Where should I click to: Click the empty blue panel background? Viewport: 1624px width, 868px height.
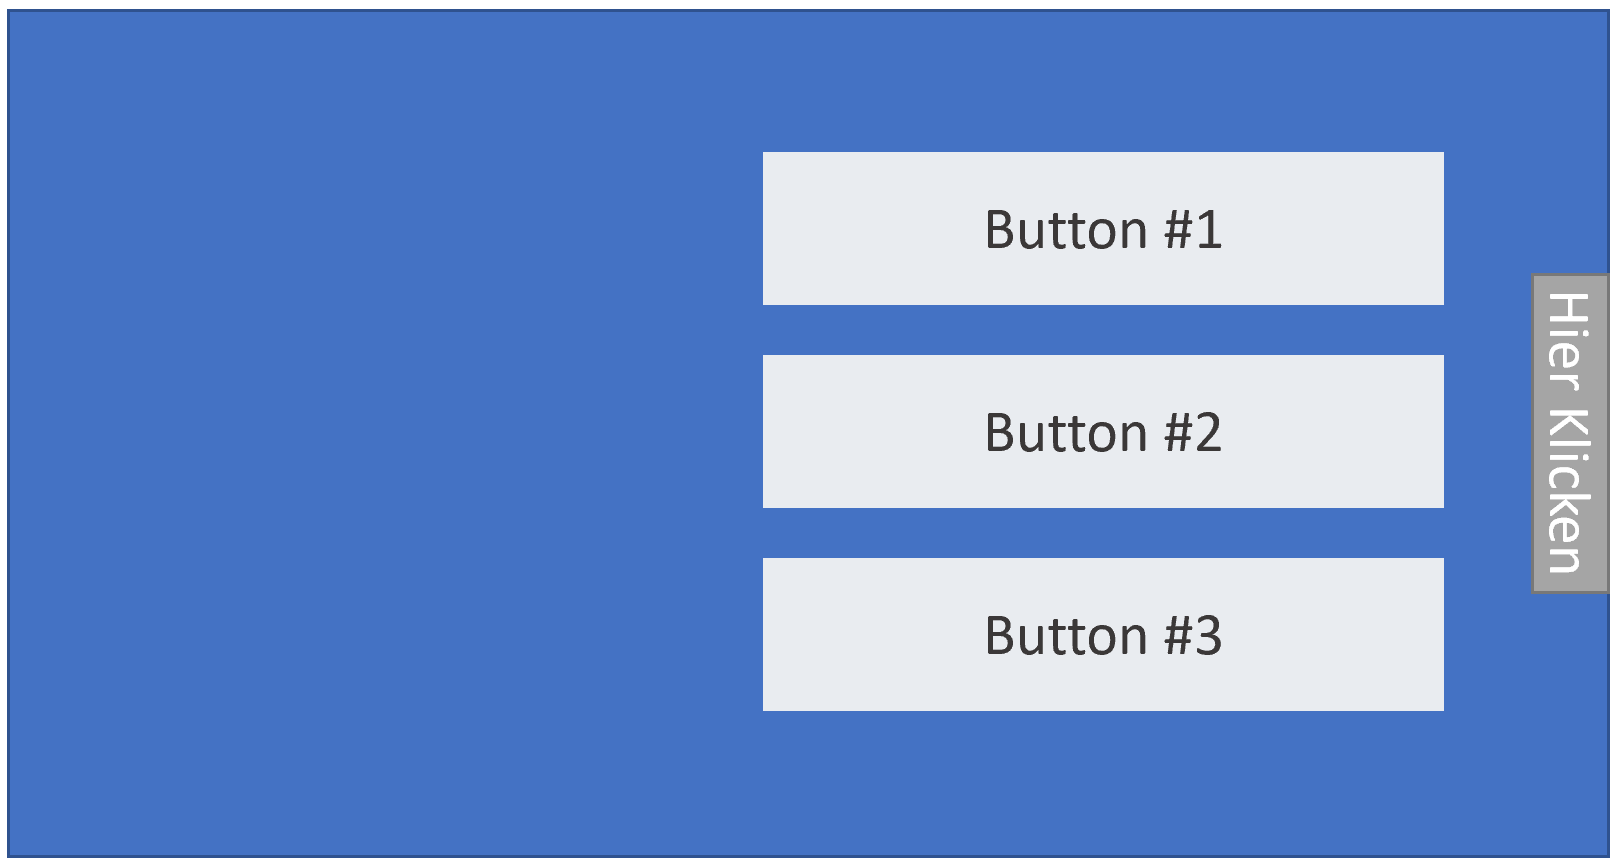[380, 433]
